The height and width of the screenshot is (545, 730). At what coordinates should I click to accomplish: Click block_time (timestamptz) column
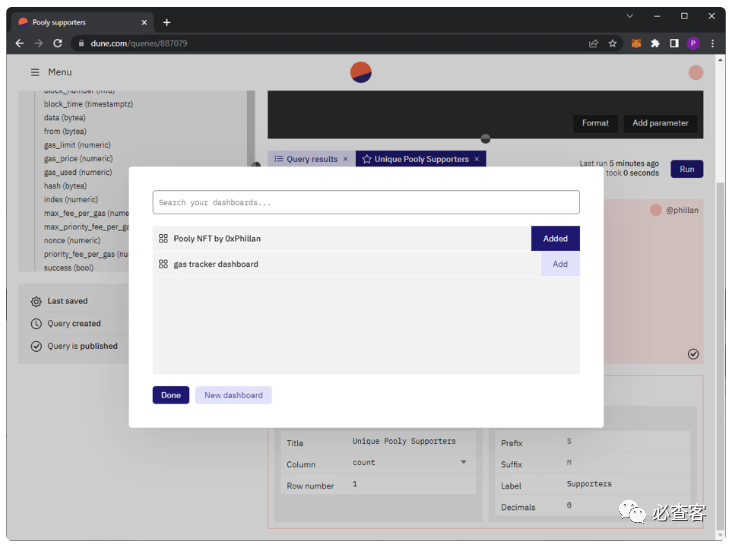click(x=88, y=104)
